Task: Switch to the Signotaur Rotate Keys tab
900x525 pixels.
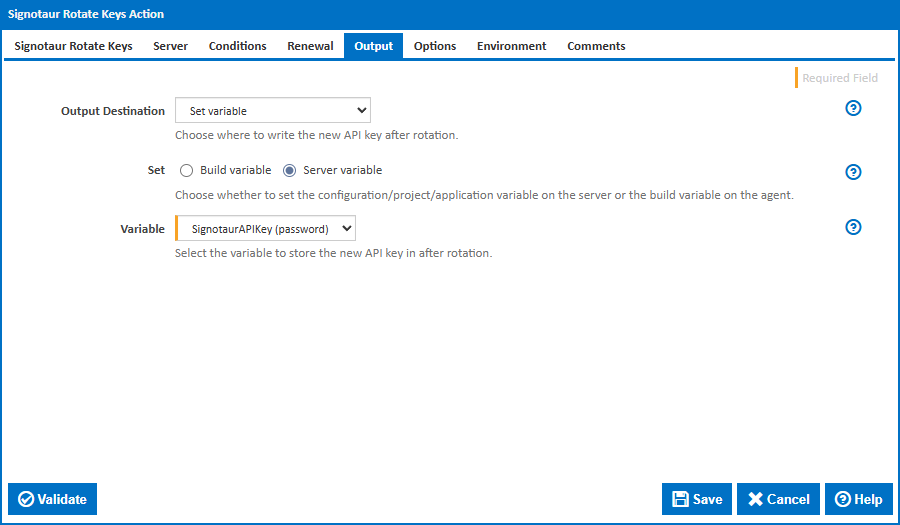Action: click(73, 46)
